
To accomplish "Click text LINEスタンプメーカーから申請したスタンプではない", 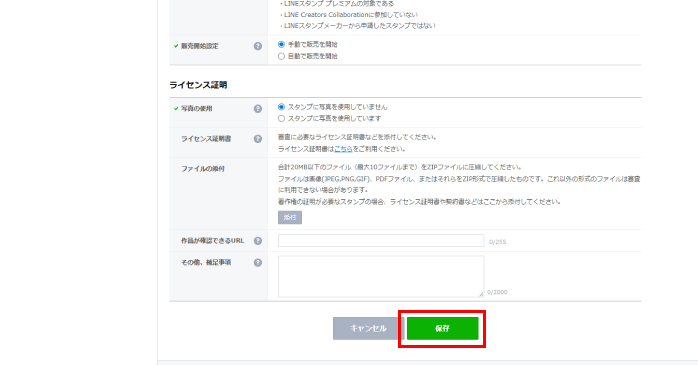I will point(359,26).
